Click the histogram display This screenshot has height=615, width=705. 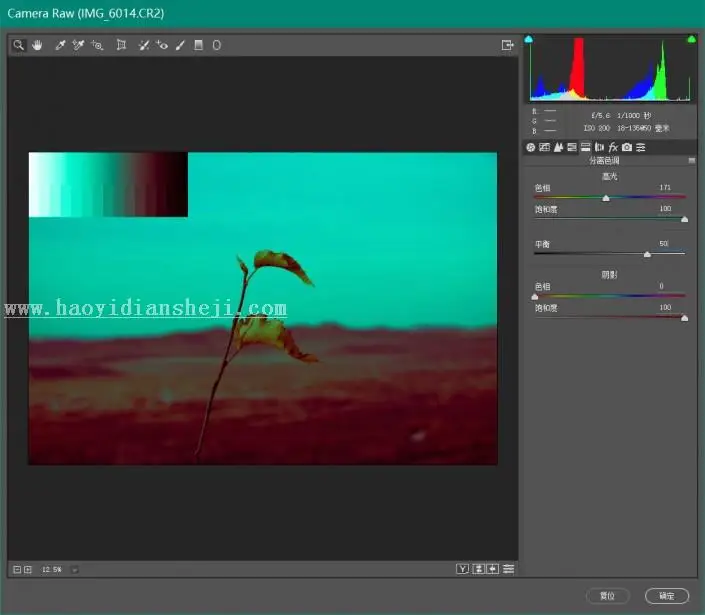pyautogui.click(x=610, y=69)
